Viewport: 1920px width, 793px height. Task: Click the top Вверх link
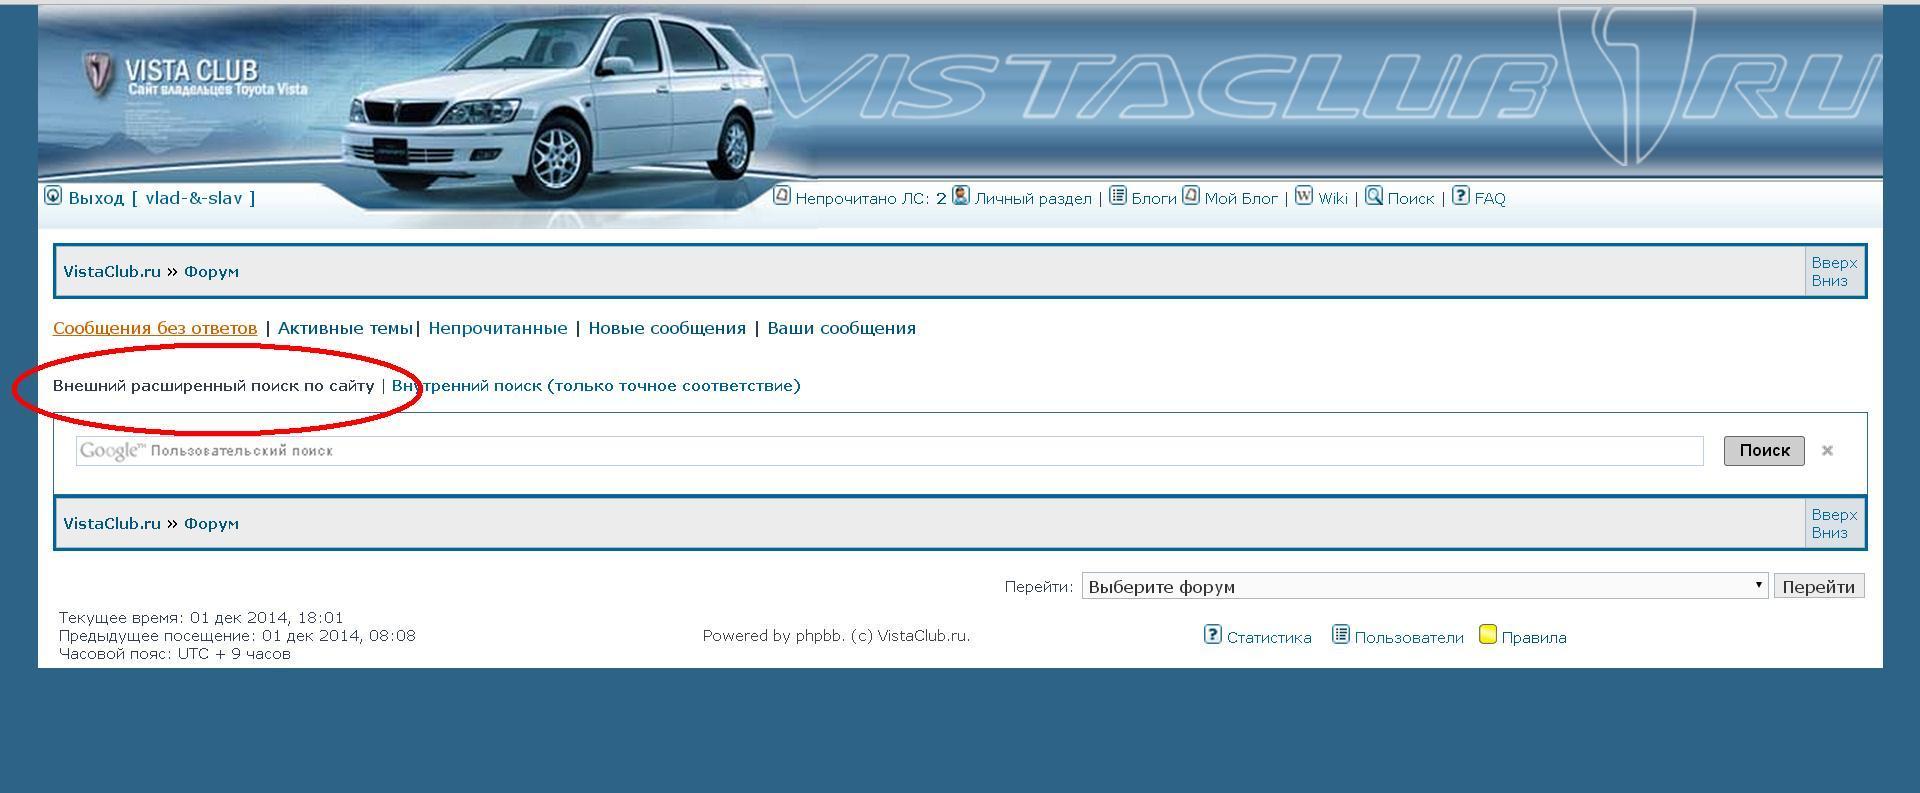point(1834,263)
